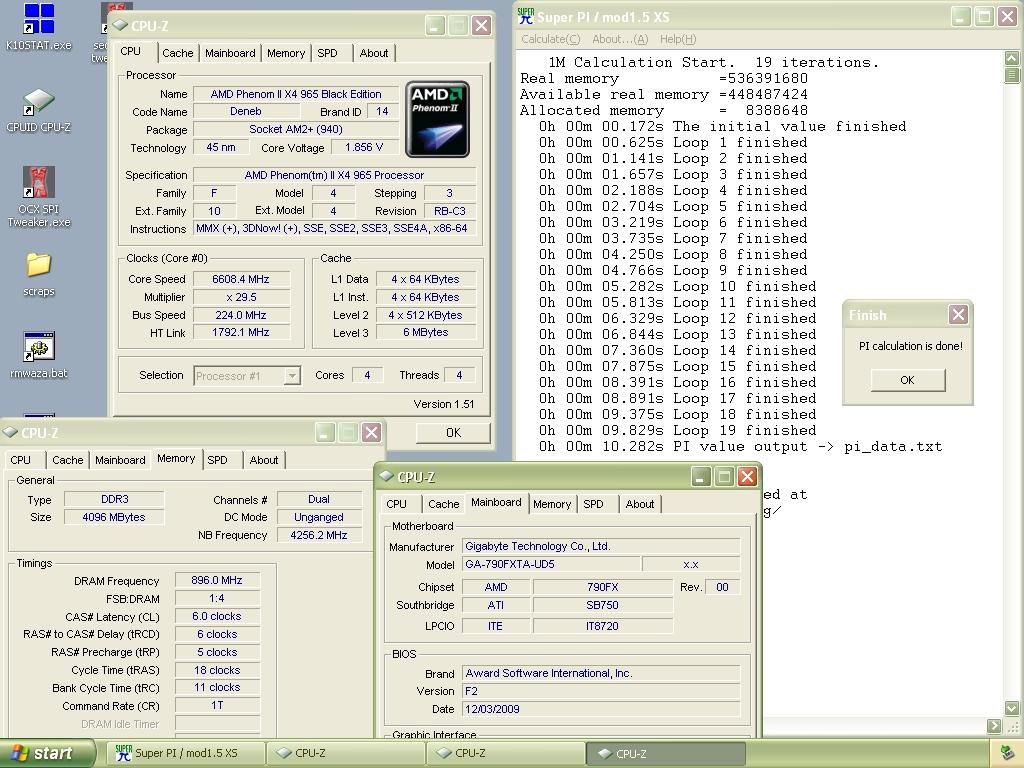Select About tab in Mainboard CPU-Z window
Image resolution: width=1024 pixels, height=768 pixels.
[x=639, y=504]
